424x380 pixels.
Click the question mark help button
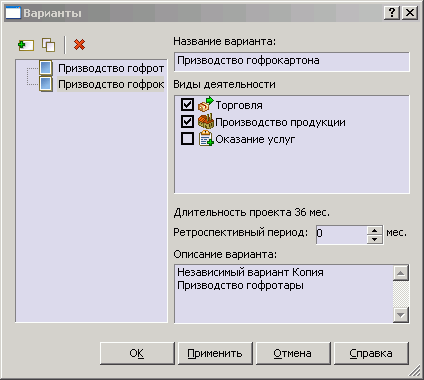click(392, 13)
